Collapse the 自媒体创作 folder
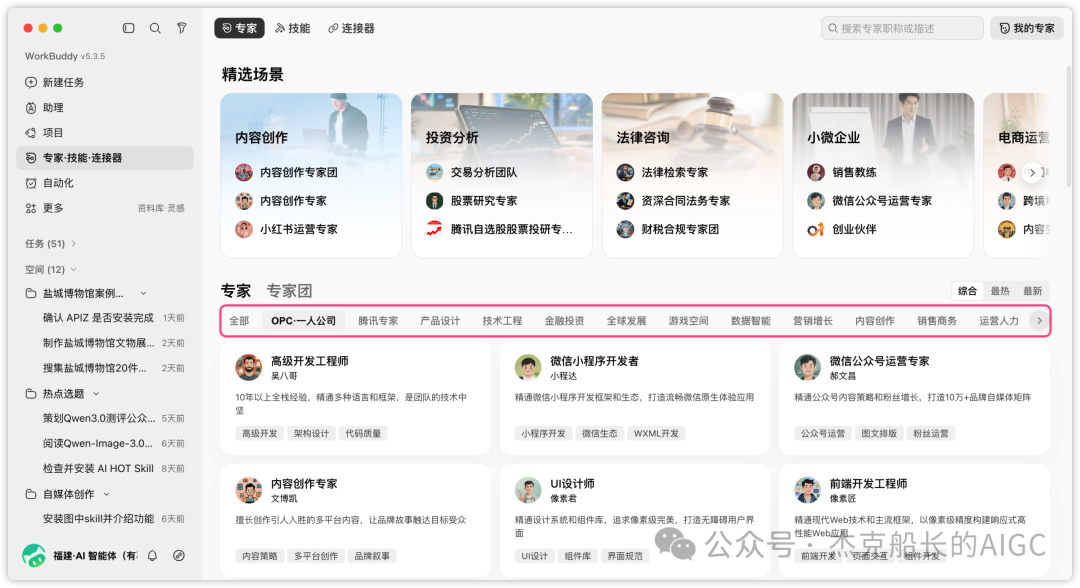This screenshot has width=1080, height=588. click(107, 494)
